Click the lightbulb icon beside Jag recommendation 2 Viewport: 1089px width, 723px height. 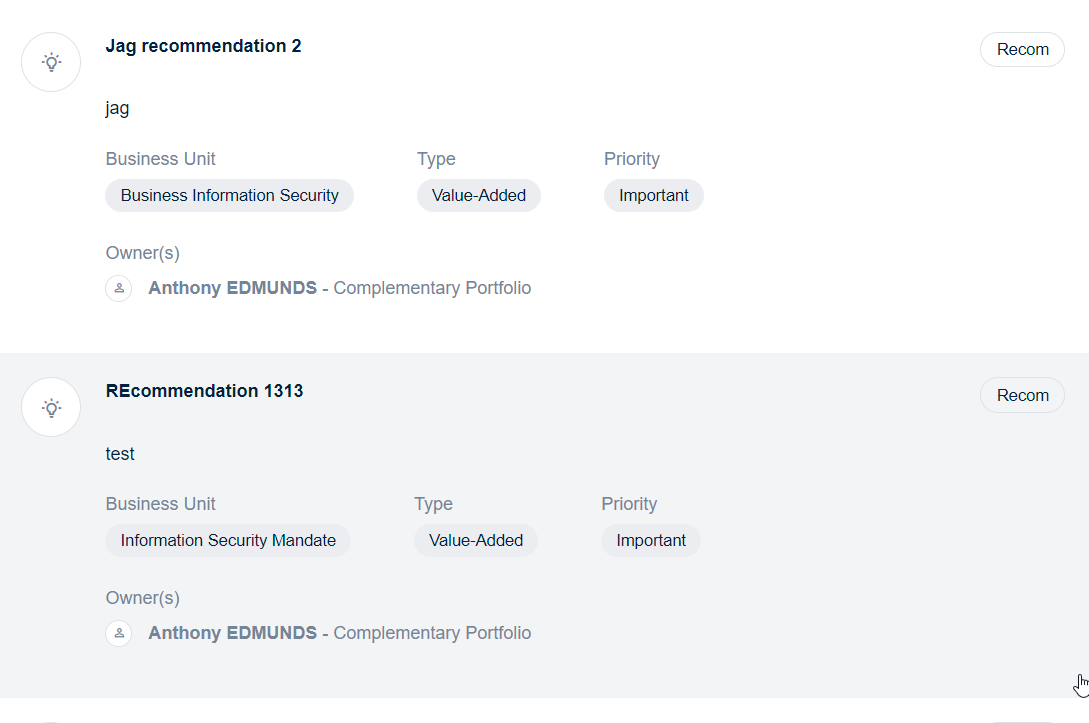pos(51,62)
